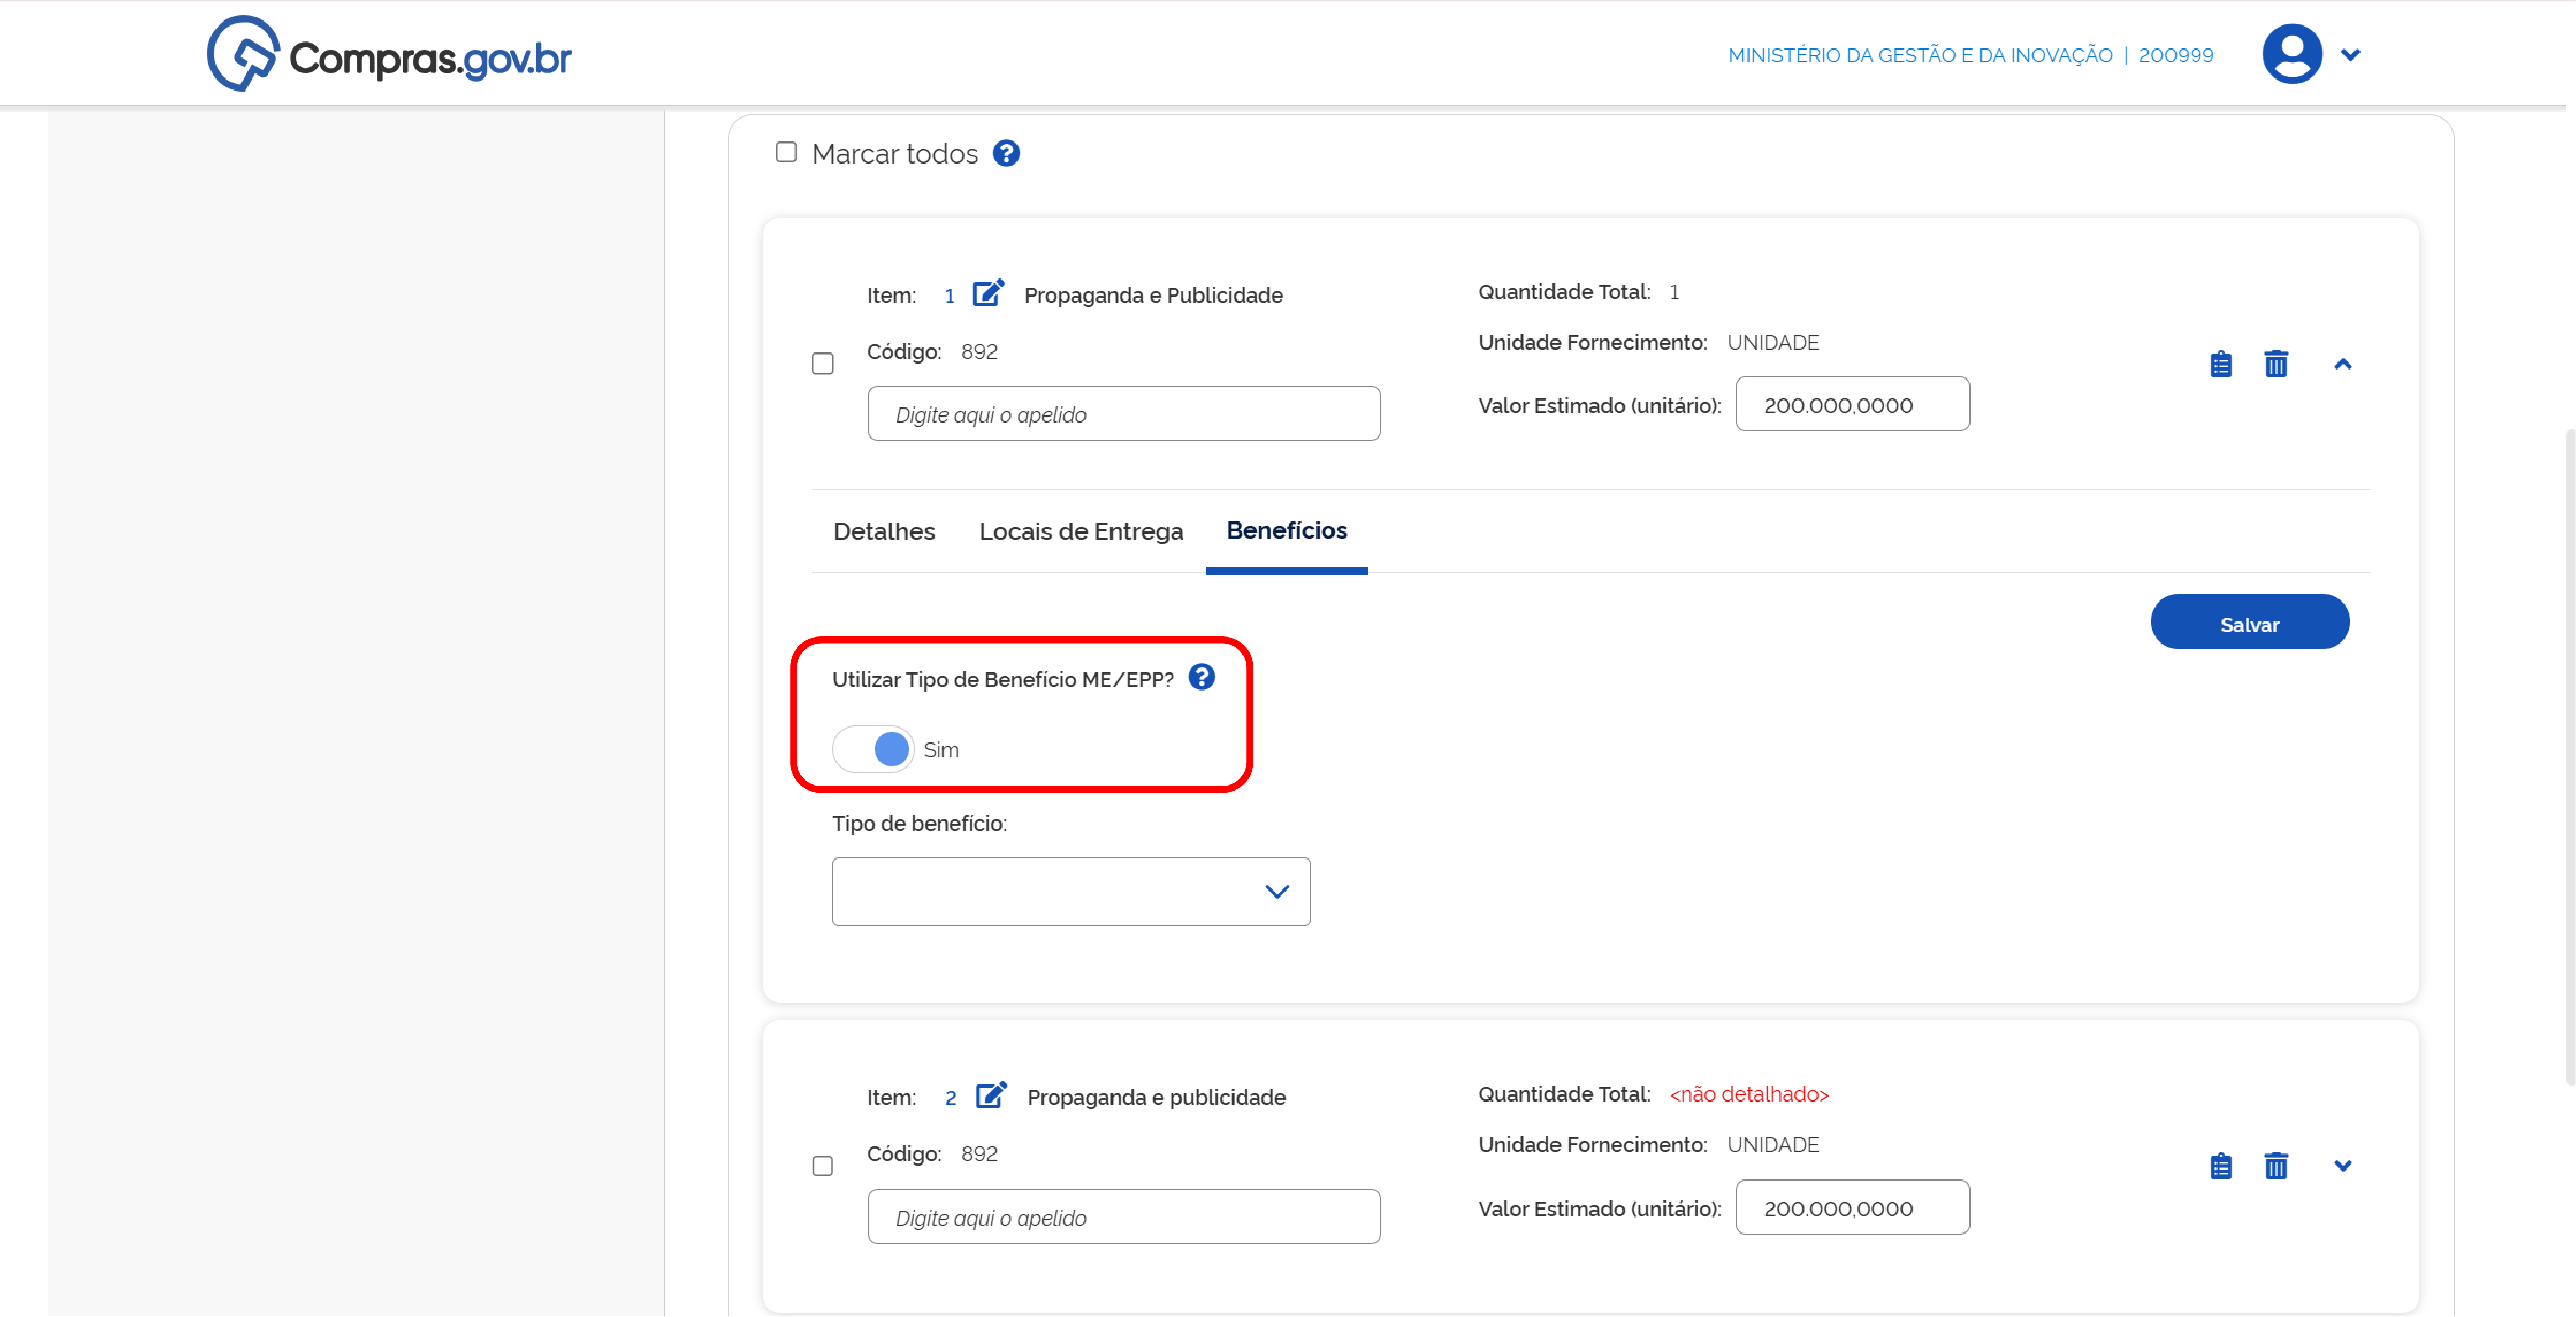
Task: Click the Compras.gov.br logo
Action: point(389,55)
